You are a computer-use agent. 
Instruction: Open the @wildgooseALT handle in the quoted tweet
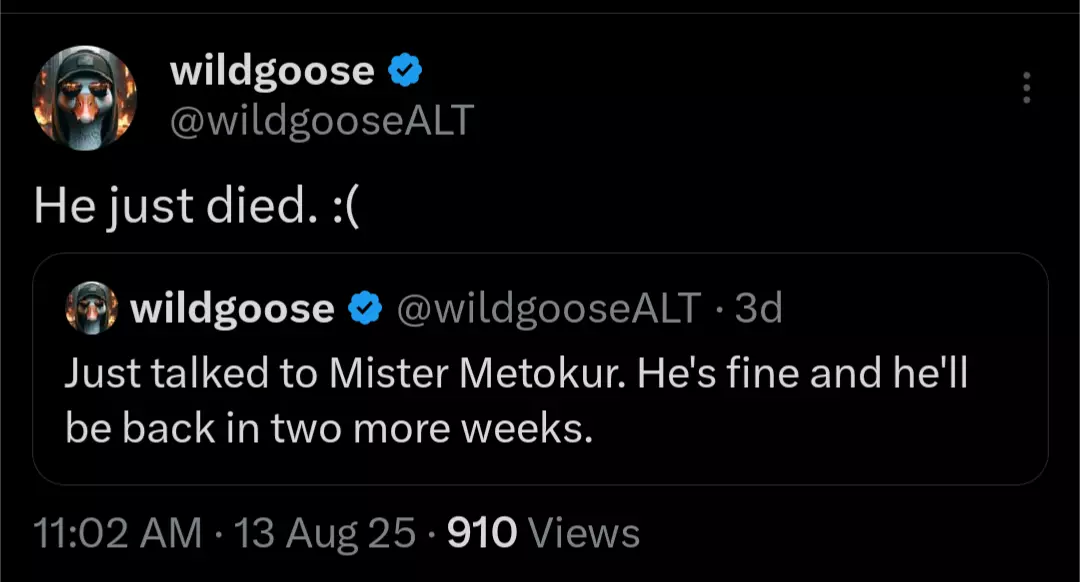[549, 308]
